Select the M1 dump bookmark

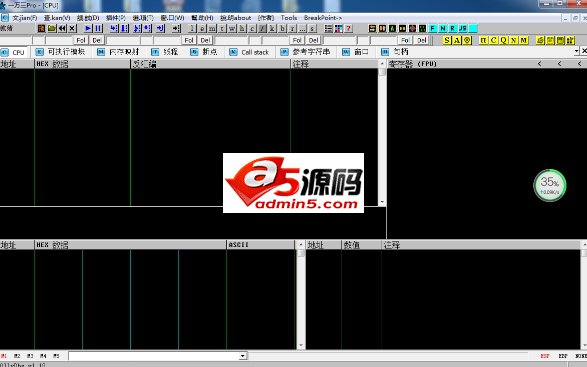(x=4, y=356)
